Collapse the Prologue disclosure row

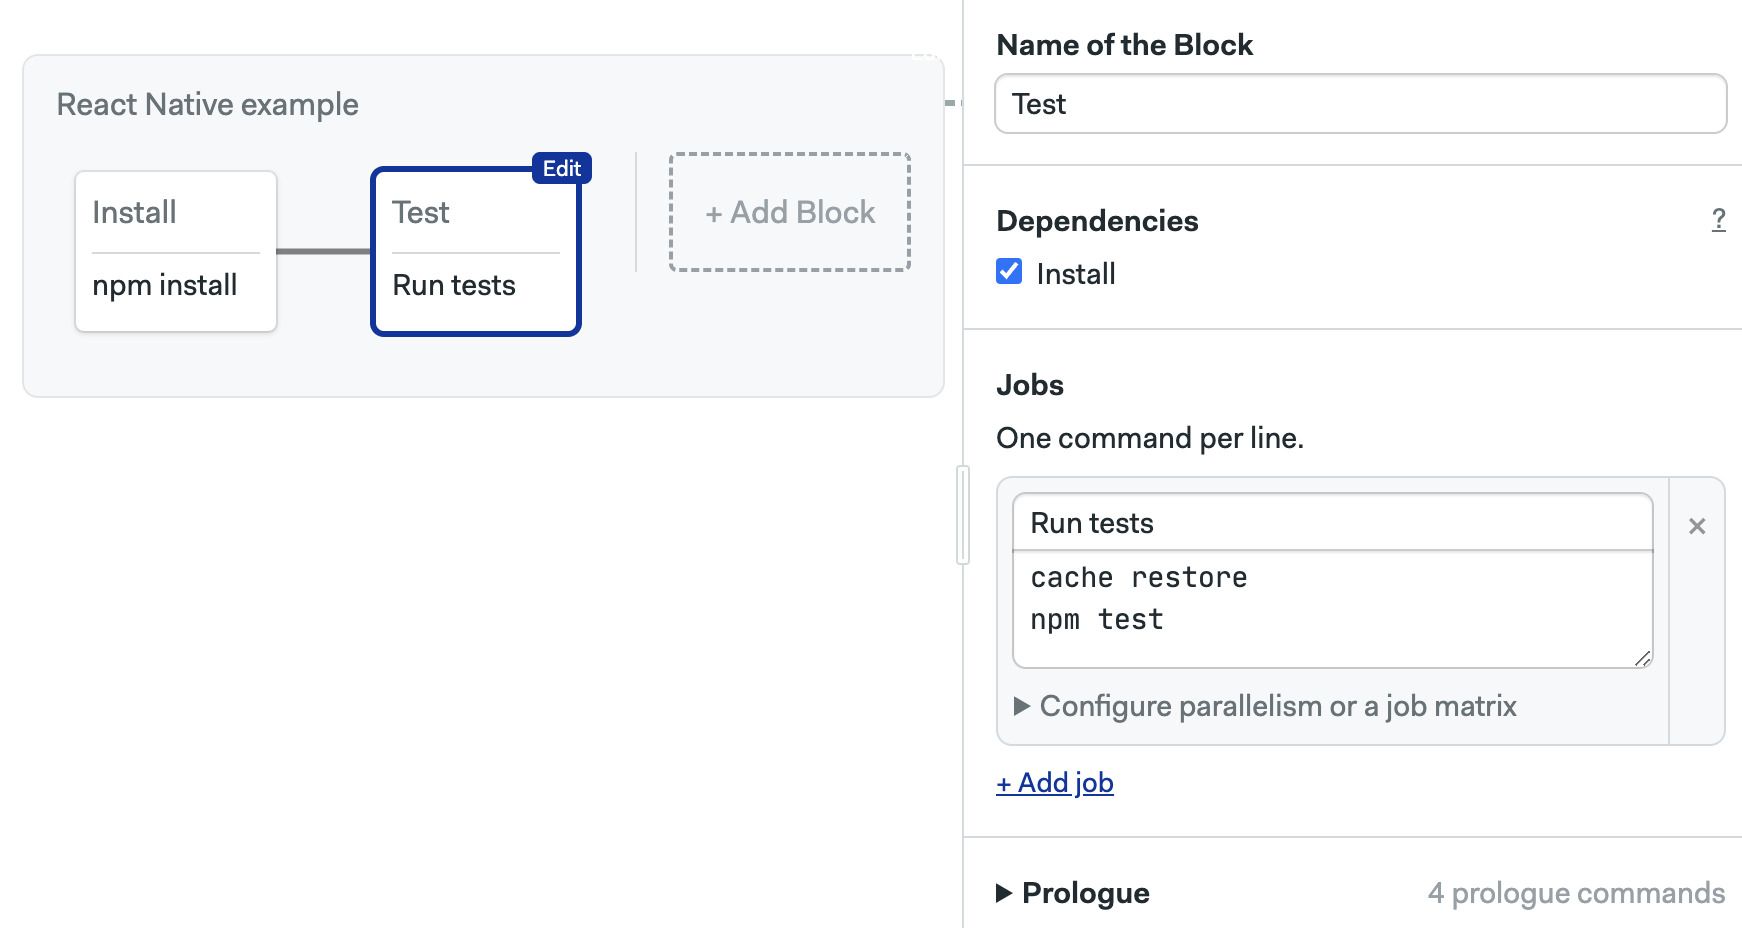click(x=1085, y=893)
